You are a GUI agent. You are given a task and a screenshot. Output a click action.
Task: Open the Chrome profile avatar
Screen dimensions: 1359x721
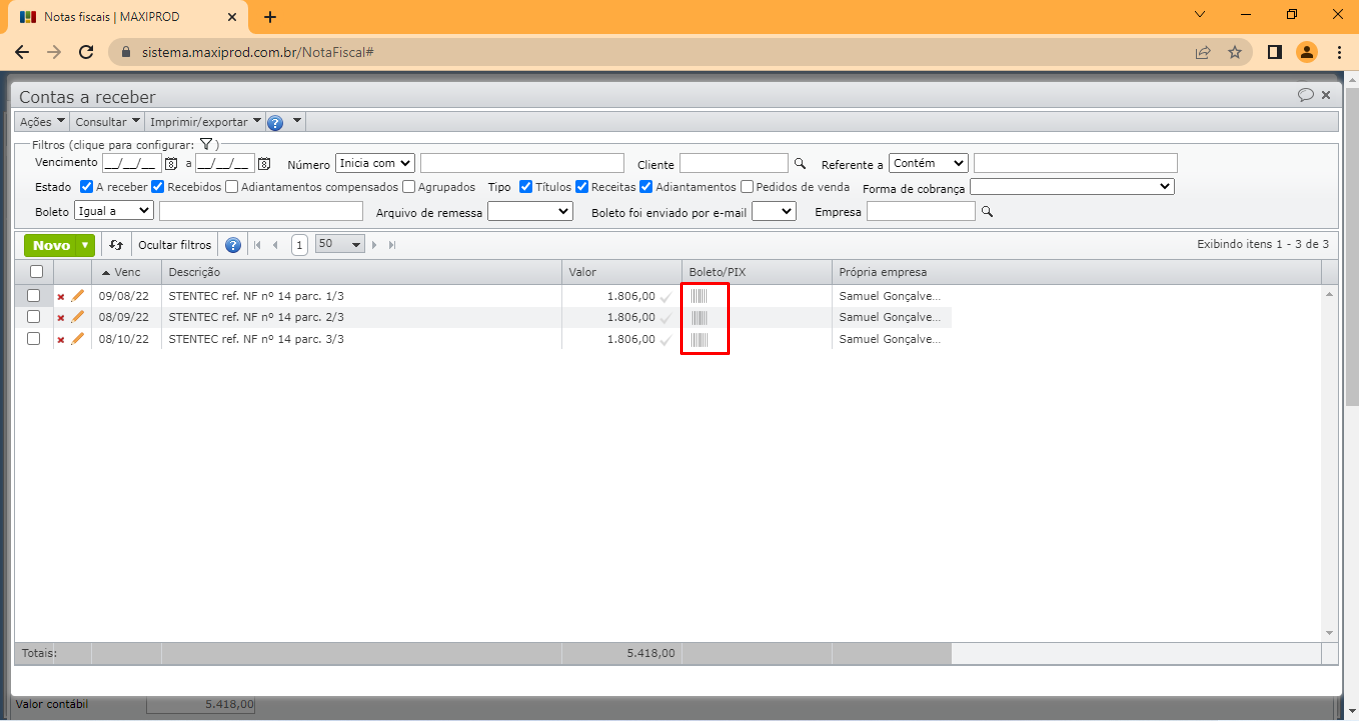[1306, 52]
